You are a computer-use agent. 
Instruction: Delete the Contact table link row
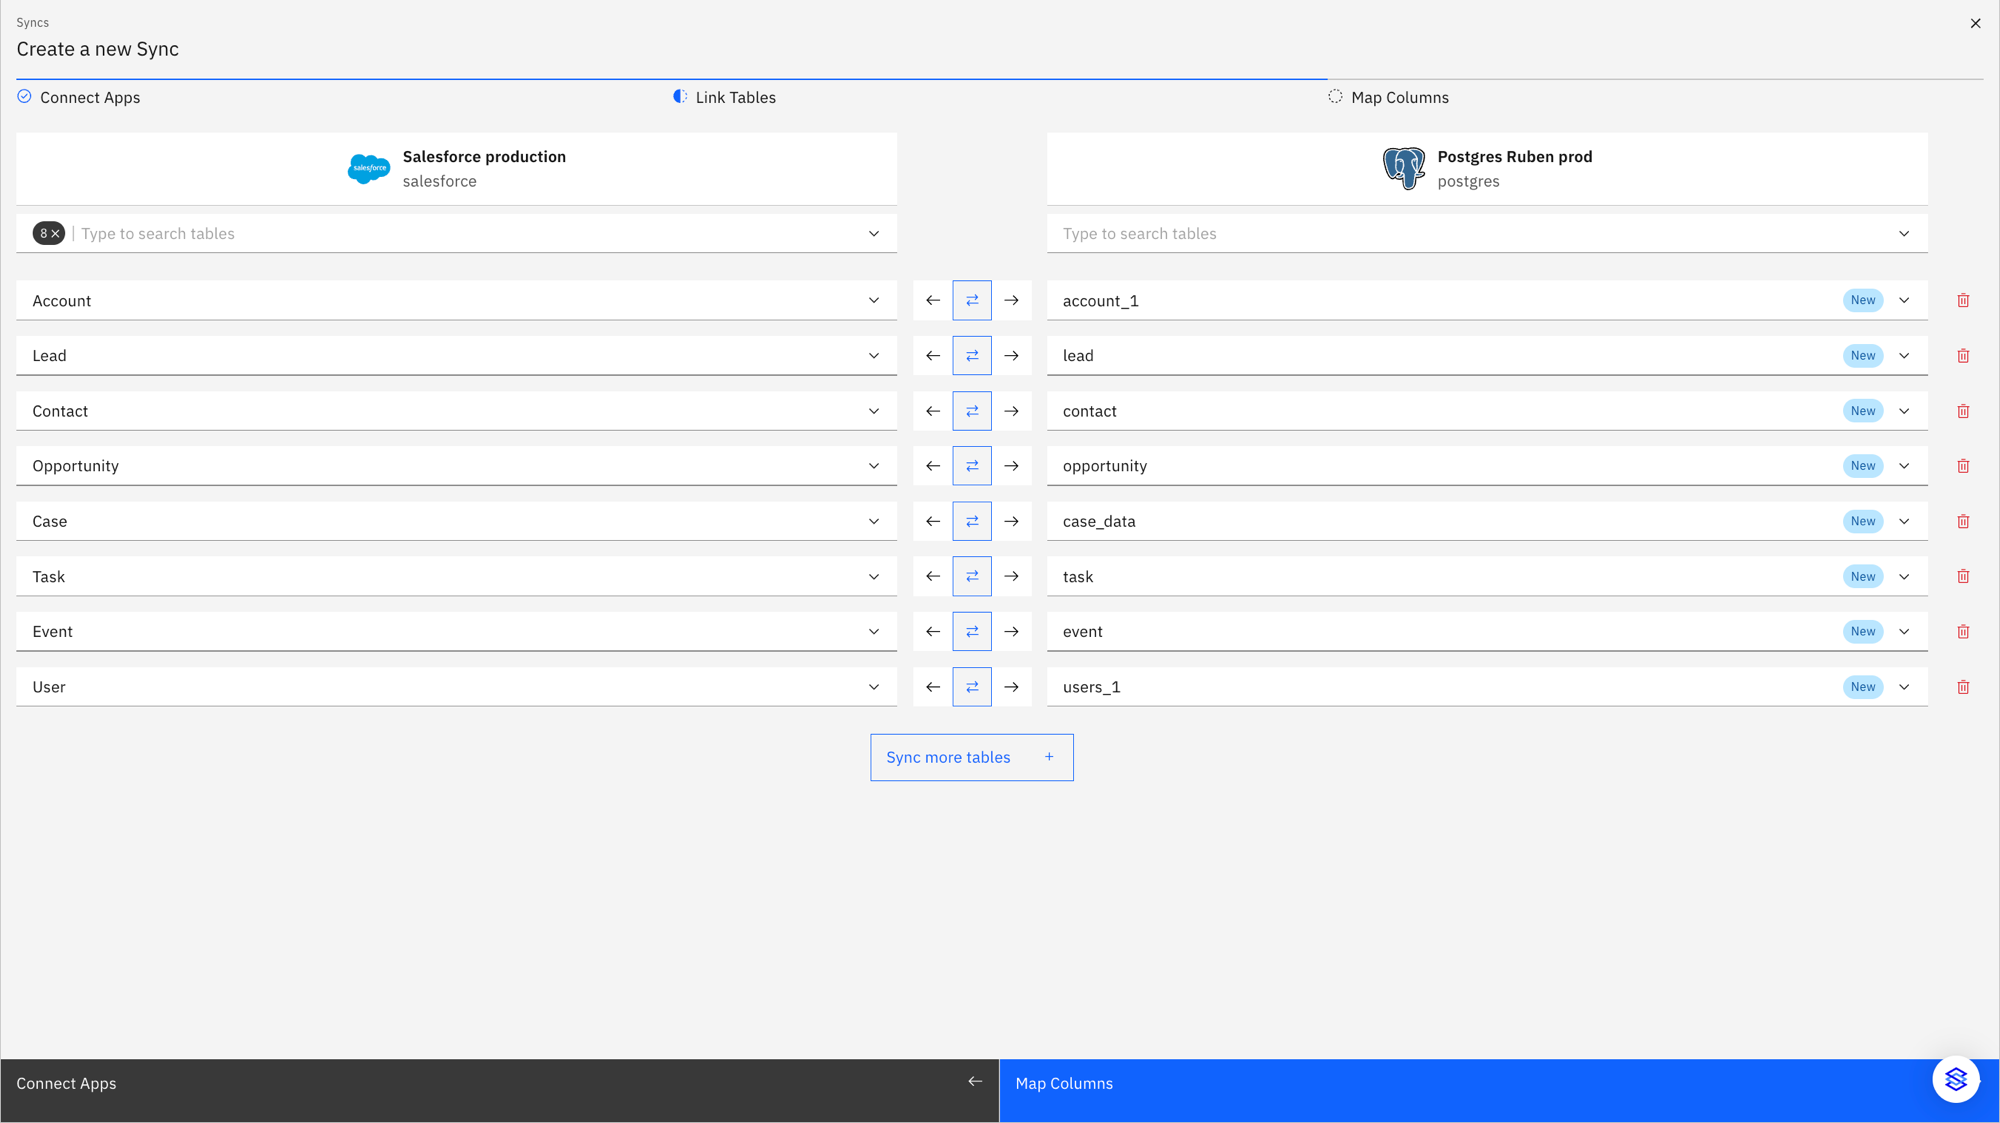click(x=1963, y=411)
